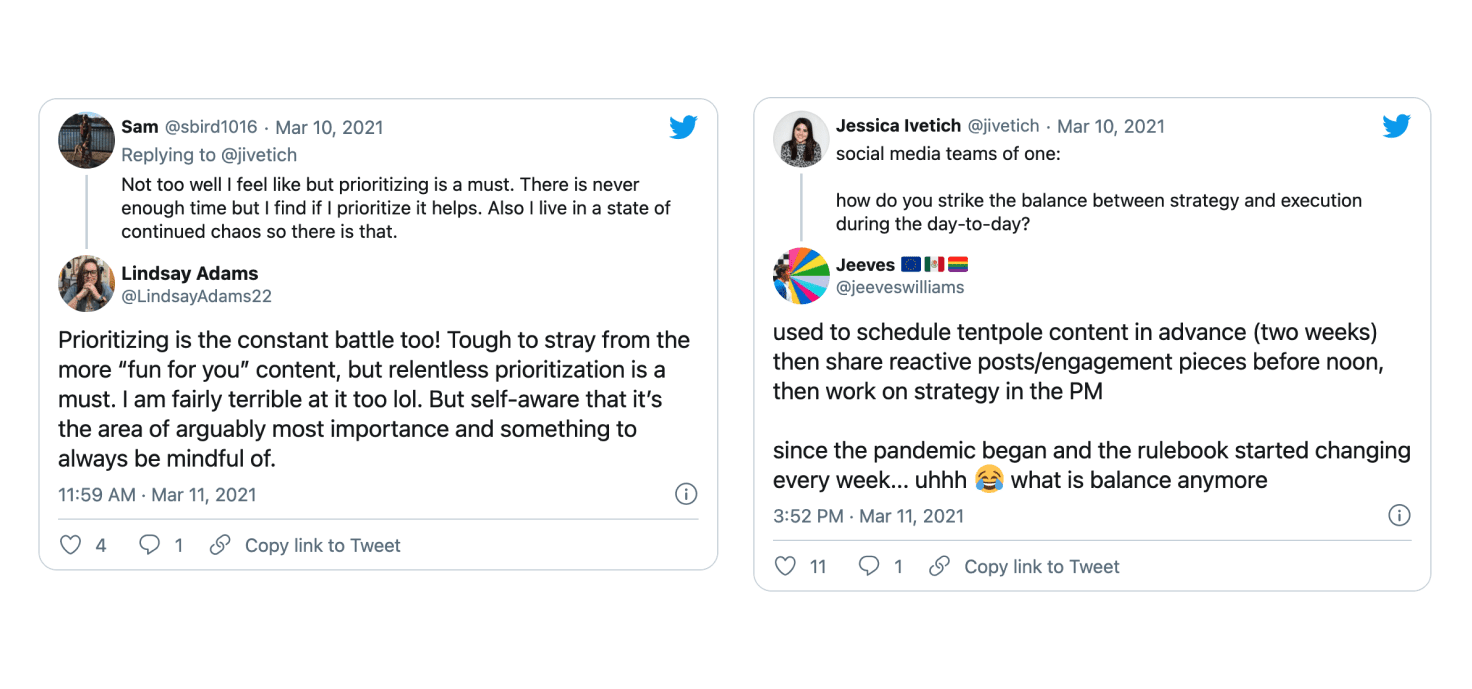Screen dimensions: 1472x689
Task: Click the colorful Jeeves avatar
Action: pos(802,275)
